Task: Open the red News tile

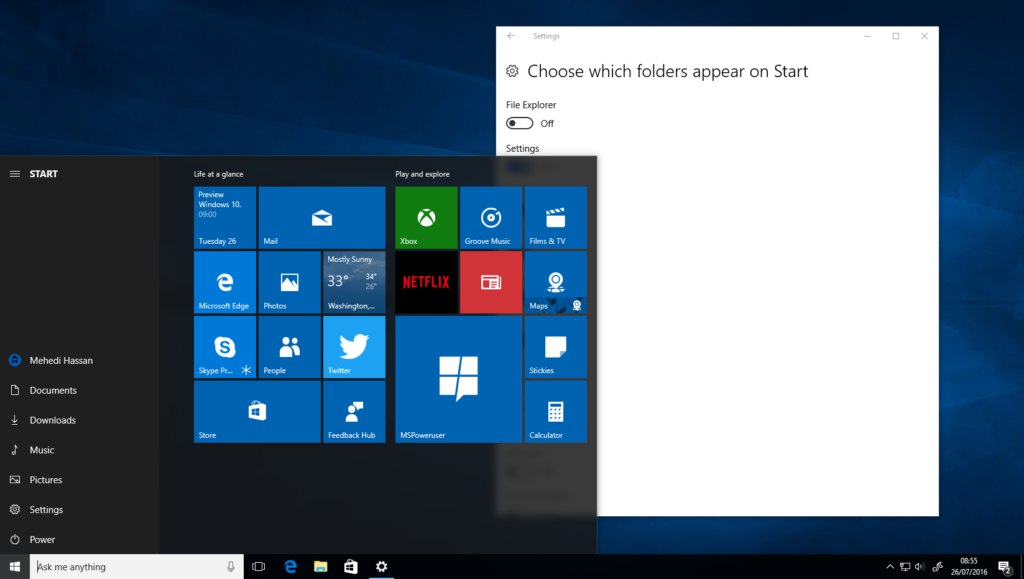Action: pos(491,282)
